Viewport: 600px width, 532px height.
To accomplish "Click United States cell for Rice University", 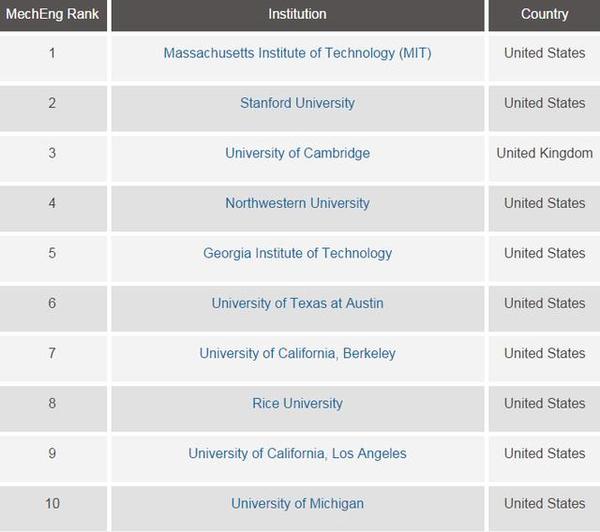I will (544, 409).
